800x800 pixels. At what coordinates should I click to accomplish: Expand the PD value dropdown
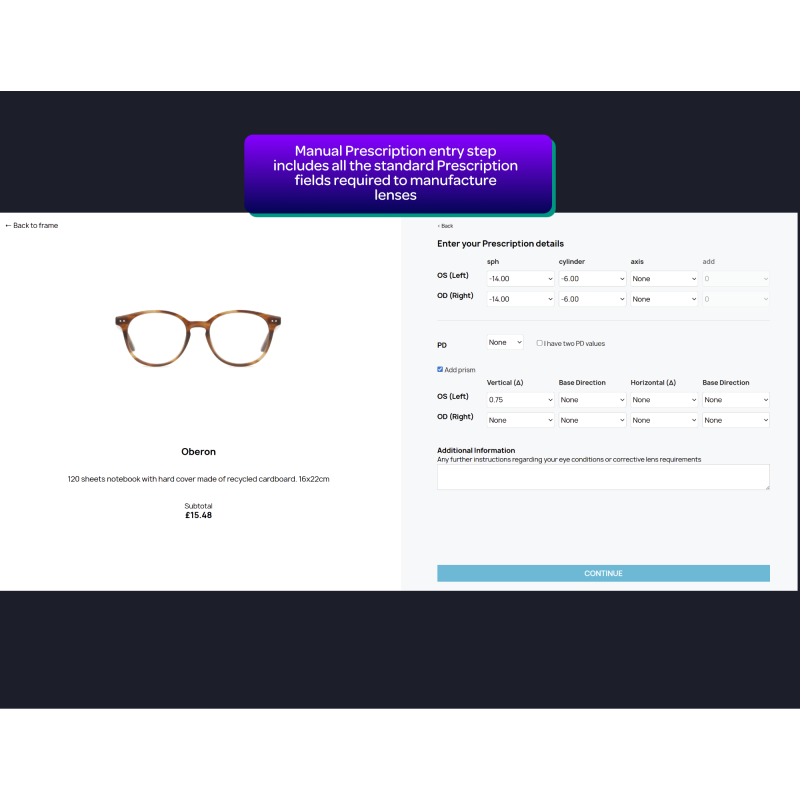(505, 343)
